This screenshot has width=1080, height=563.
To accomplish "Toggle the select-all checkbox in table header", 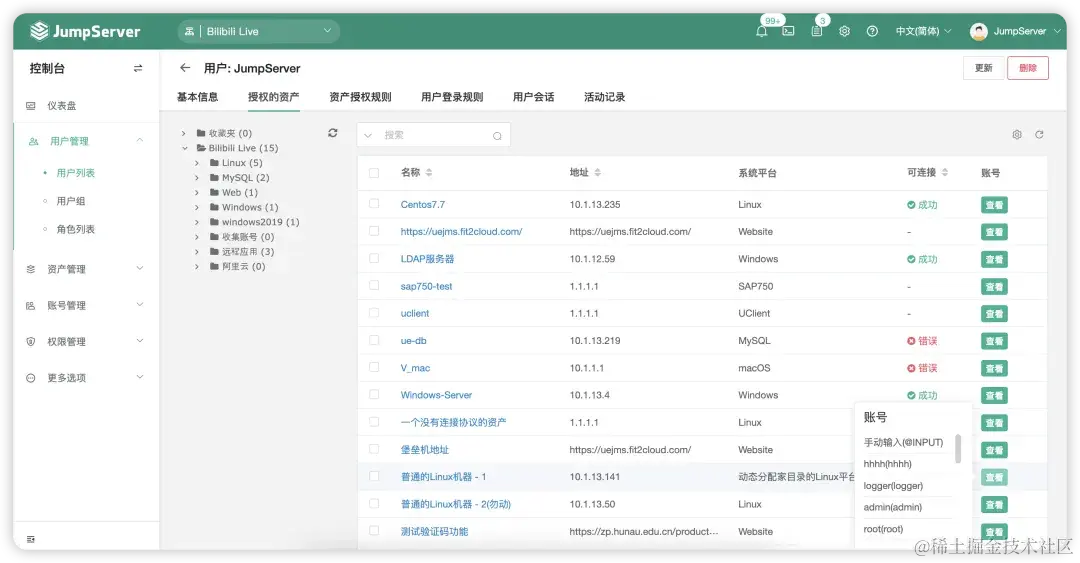I will pos(374,173).
